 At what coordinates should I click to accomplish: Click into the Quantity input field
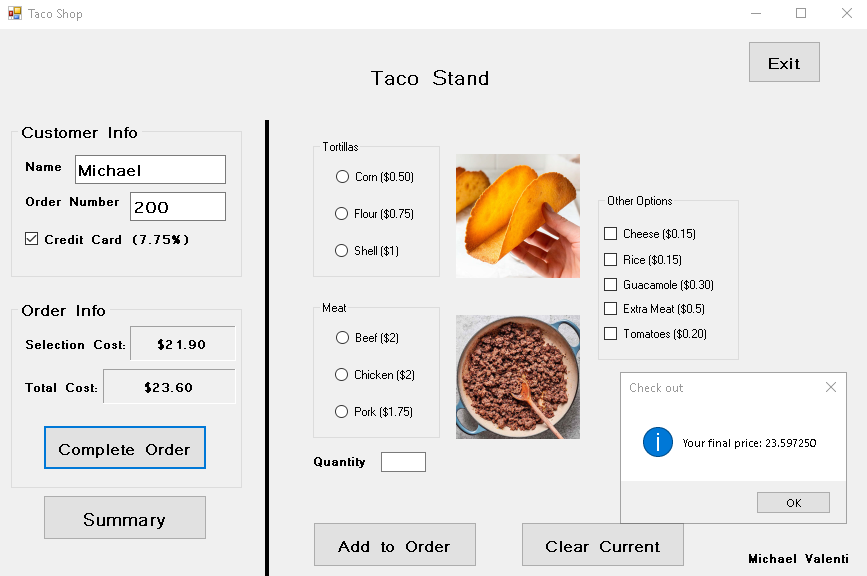pyautogui.click(x=403, y=462)
